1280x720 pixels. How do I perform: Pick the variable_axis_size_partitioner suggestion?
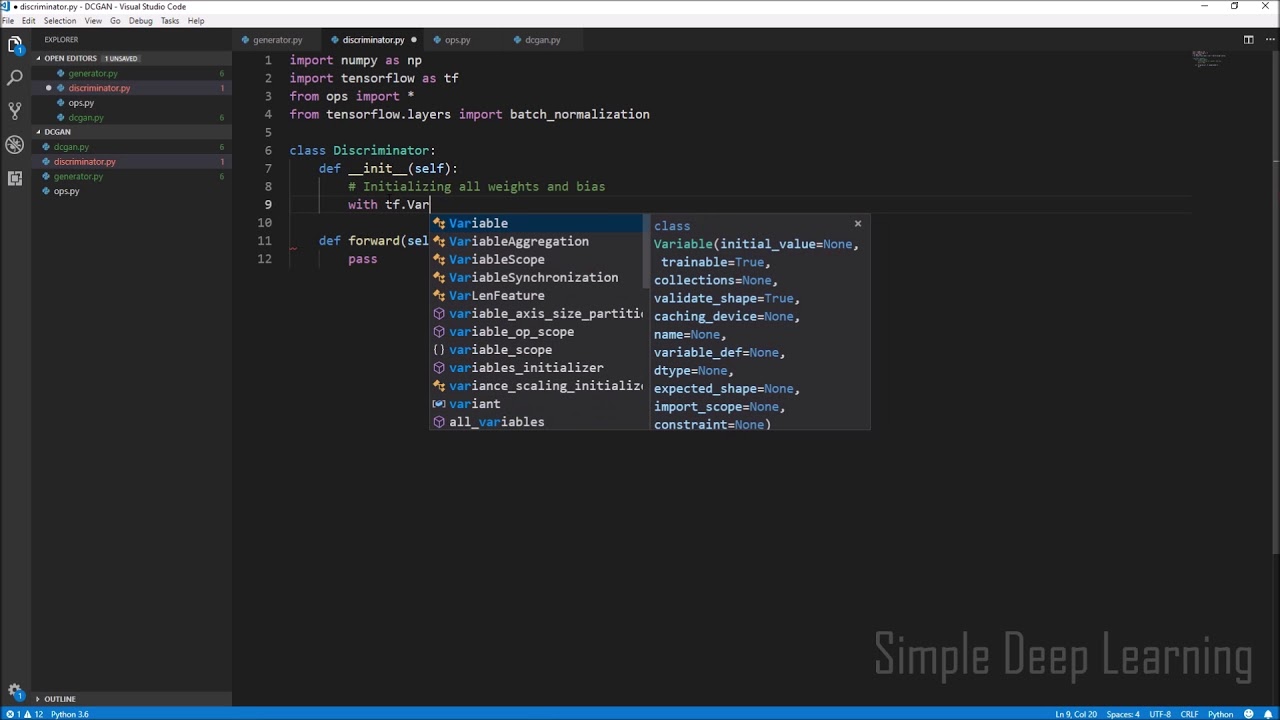[537, 313]
